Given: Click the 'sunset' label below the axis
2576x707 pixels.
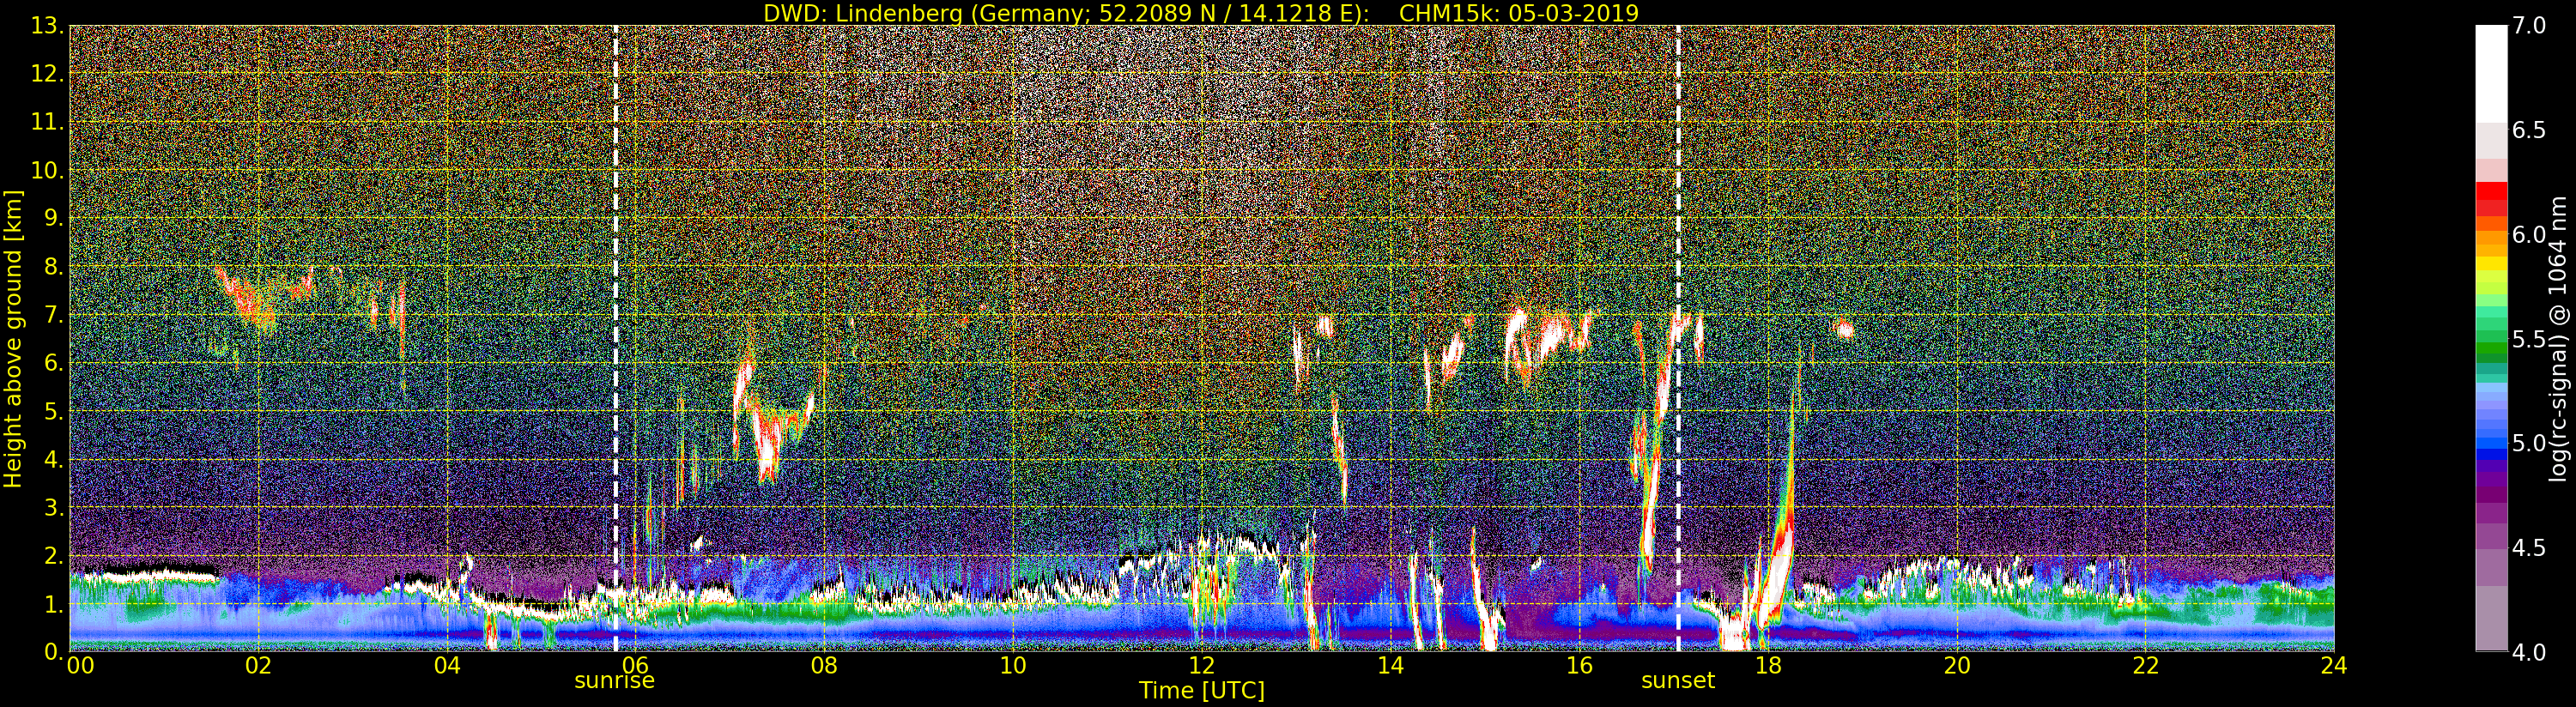Looking at the screenshot, I should tap(1678, 681).
